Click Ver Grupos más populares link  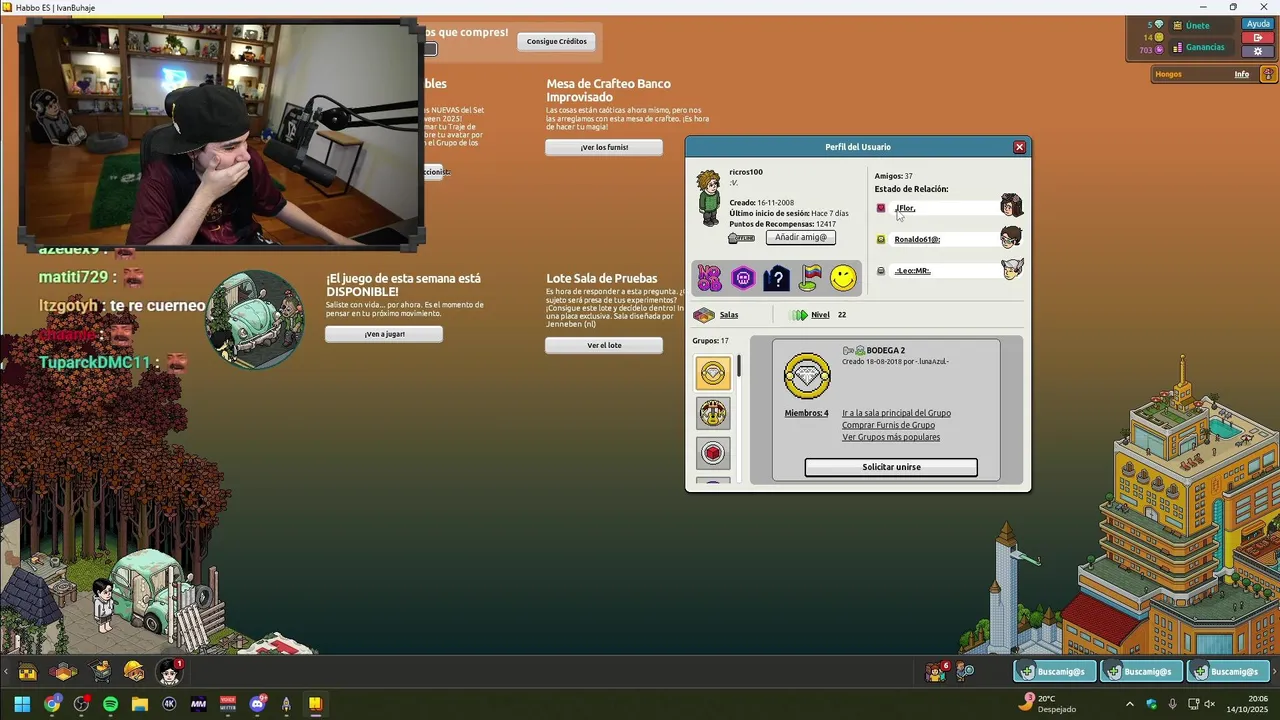pyautogui.click(x=891, y=437)
